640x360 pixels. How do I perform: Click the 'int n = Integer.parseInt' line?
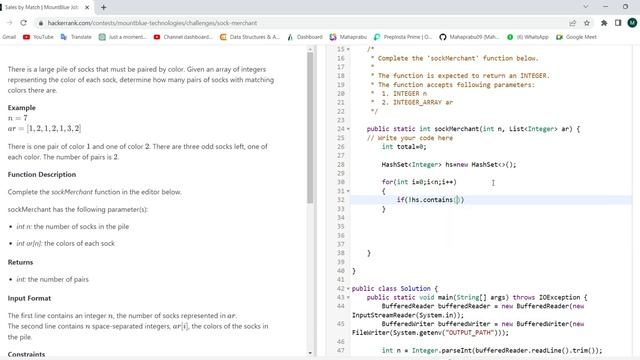492,351
